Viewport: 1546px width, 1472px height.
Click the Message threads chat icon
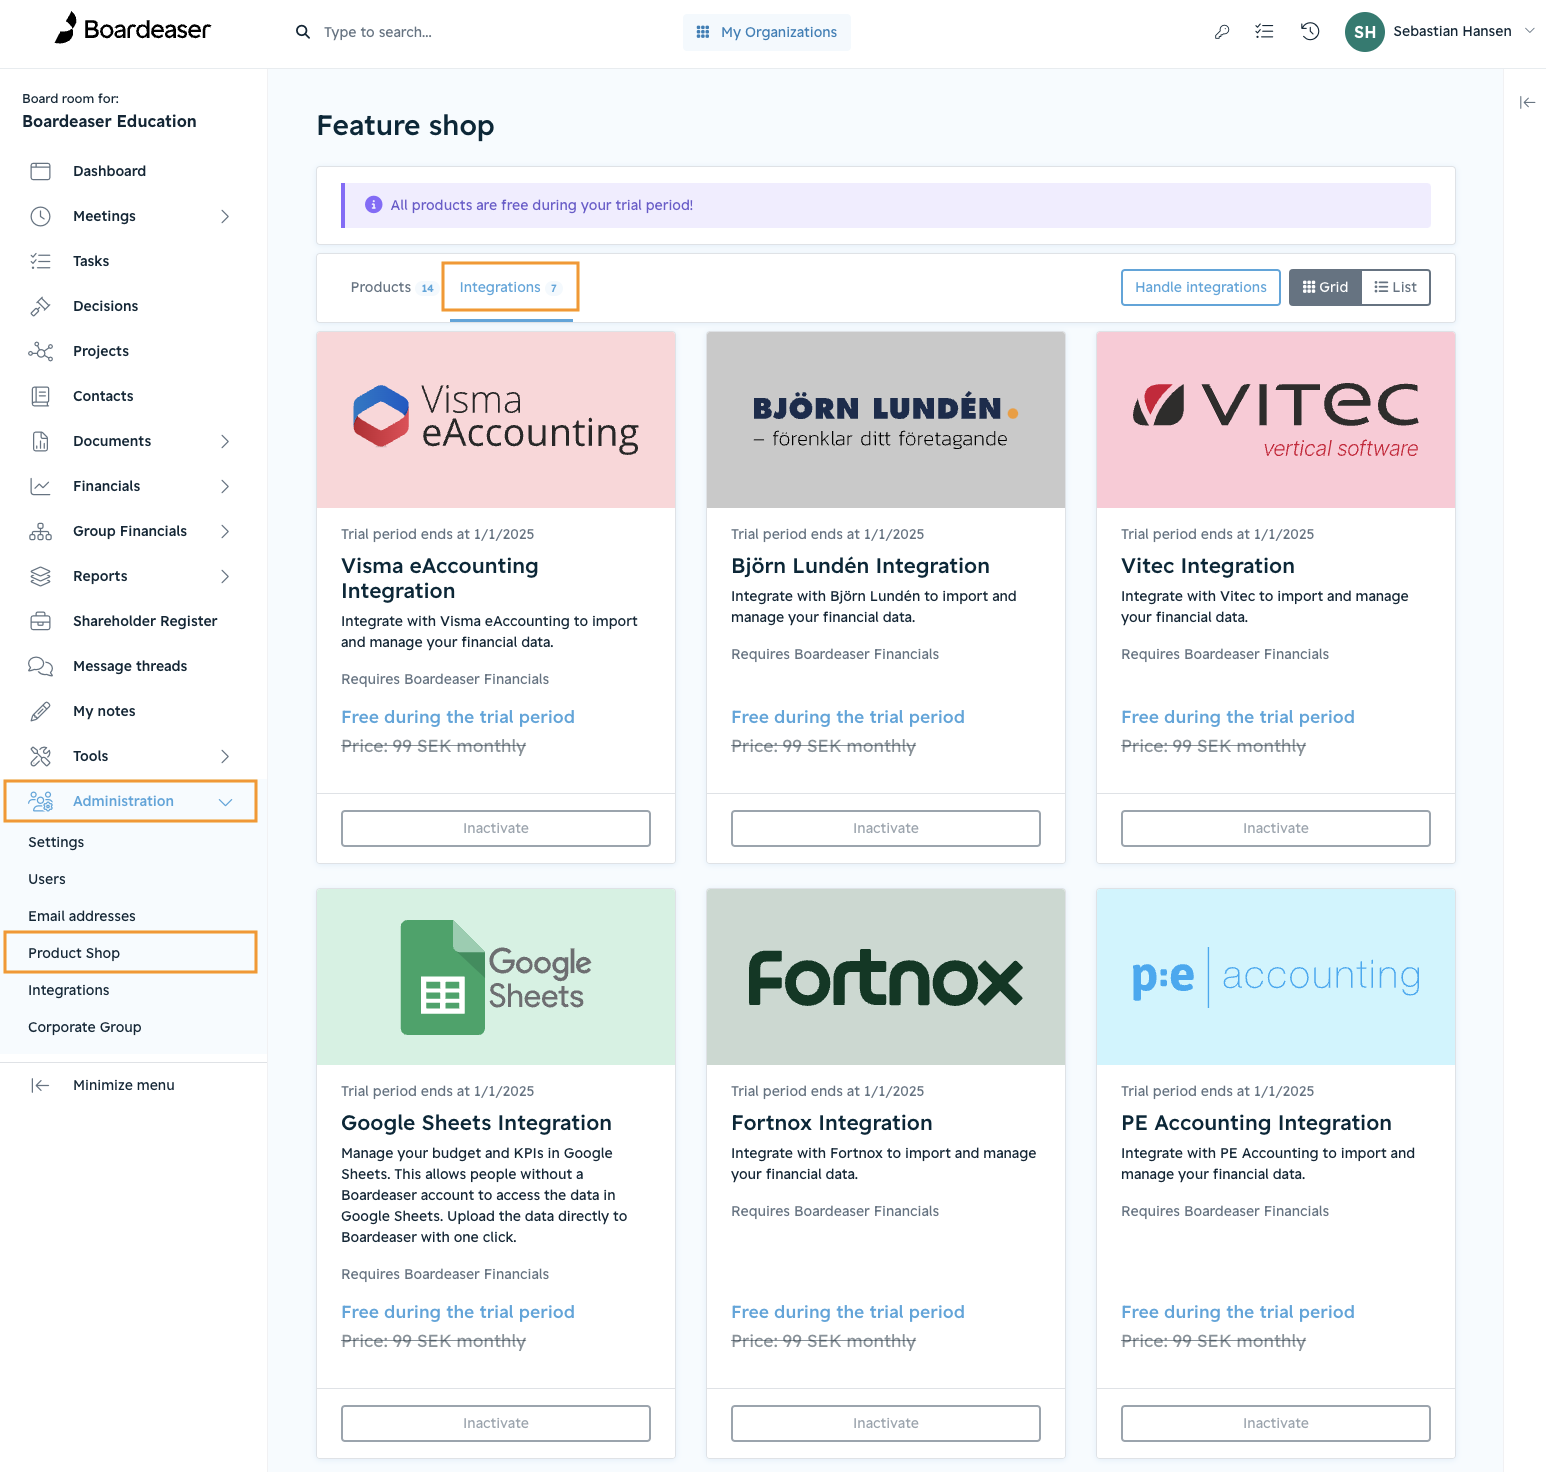click(40, 666)
